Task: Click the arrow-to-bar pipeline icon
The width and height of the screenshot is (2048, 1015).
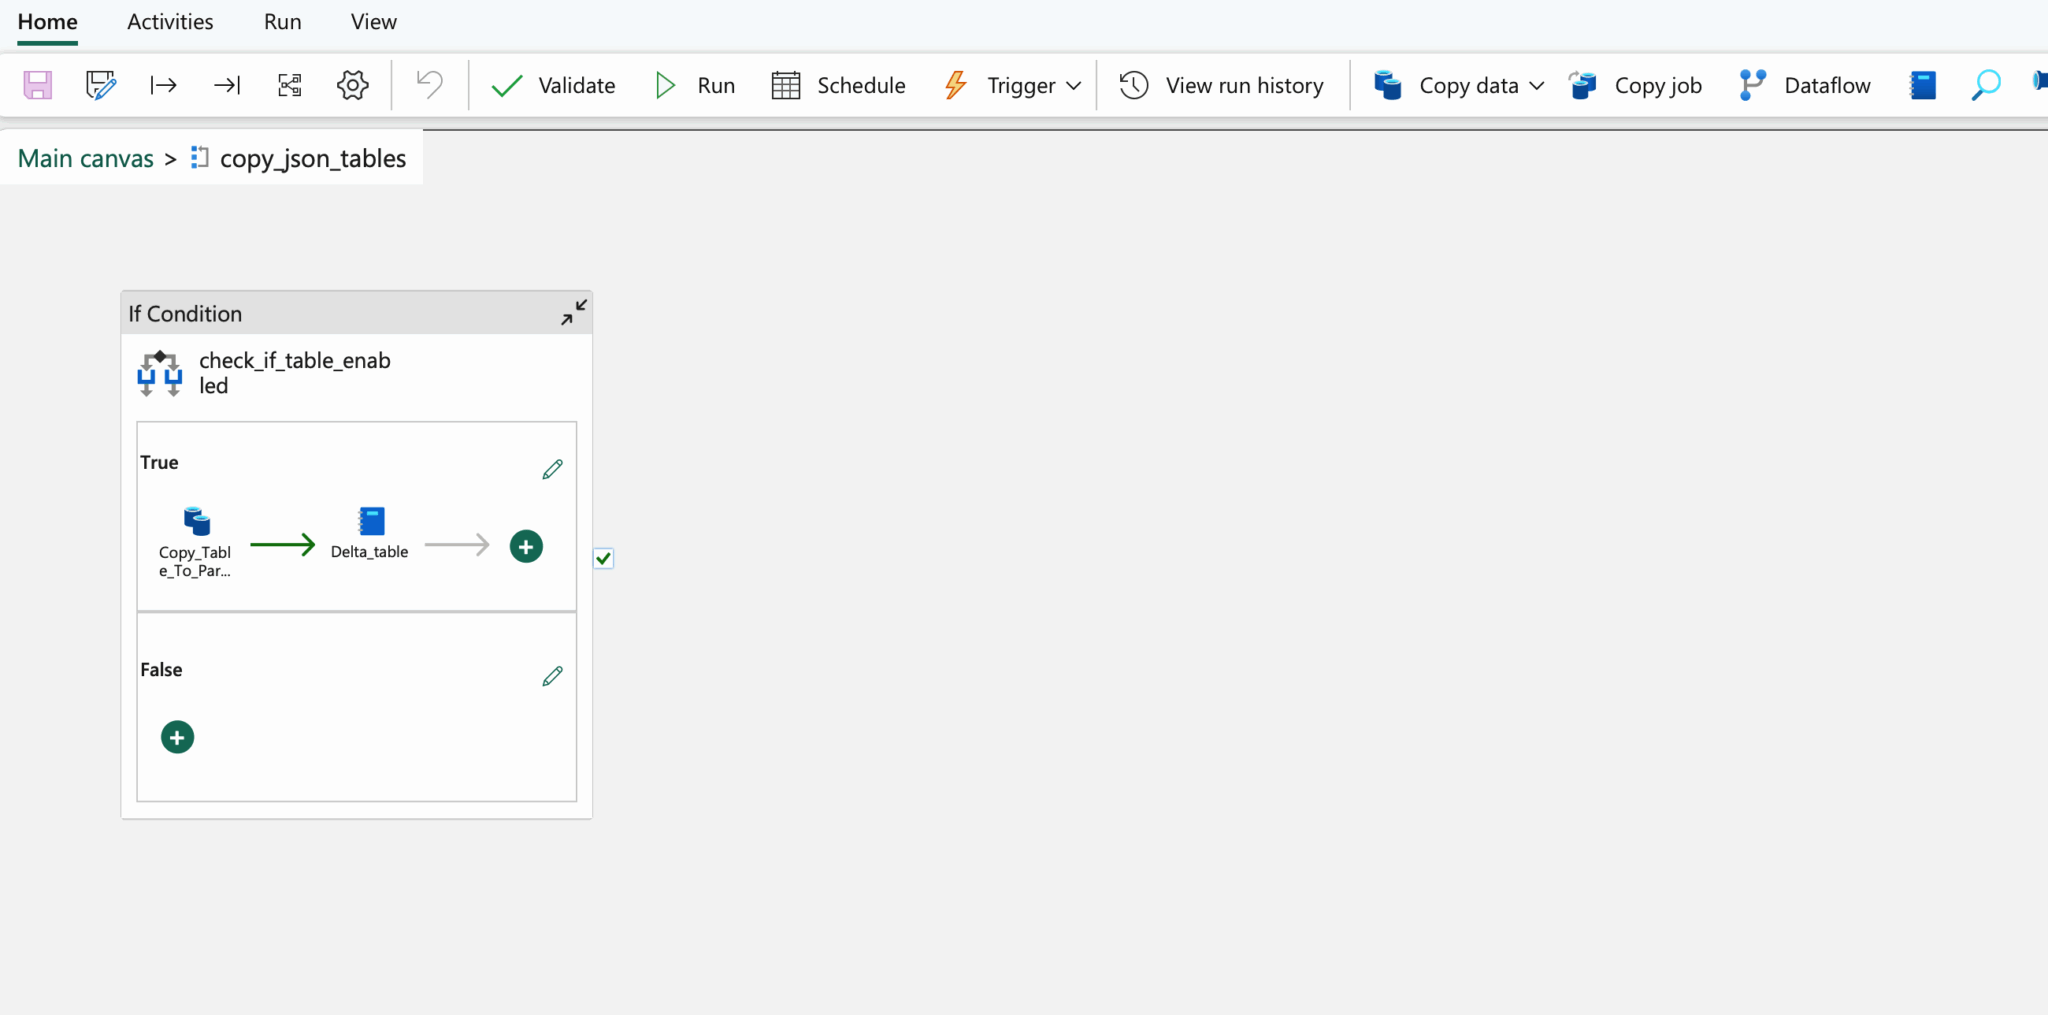Action: (227, 85)
